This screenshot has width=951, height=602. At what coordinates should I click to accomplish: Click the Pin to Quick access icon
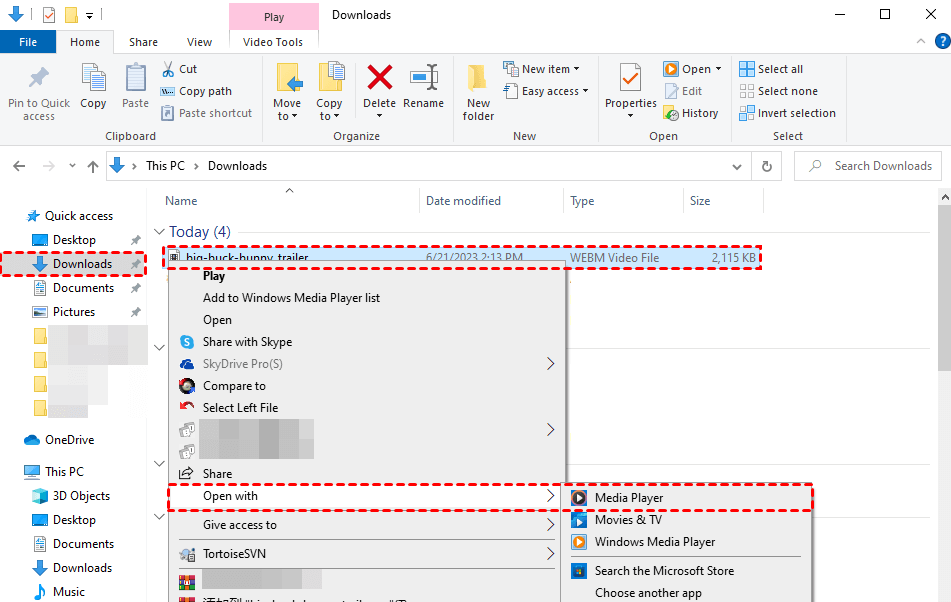pyautogui.click(x=39, y=78)
